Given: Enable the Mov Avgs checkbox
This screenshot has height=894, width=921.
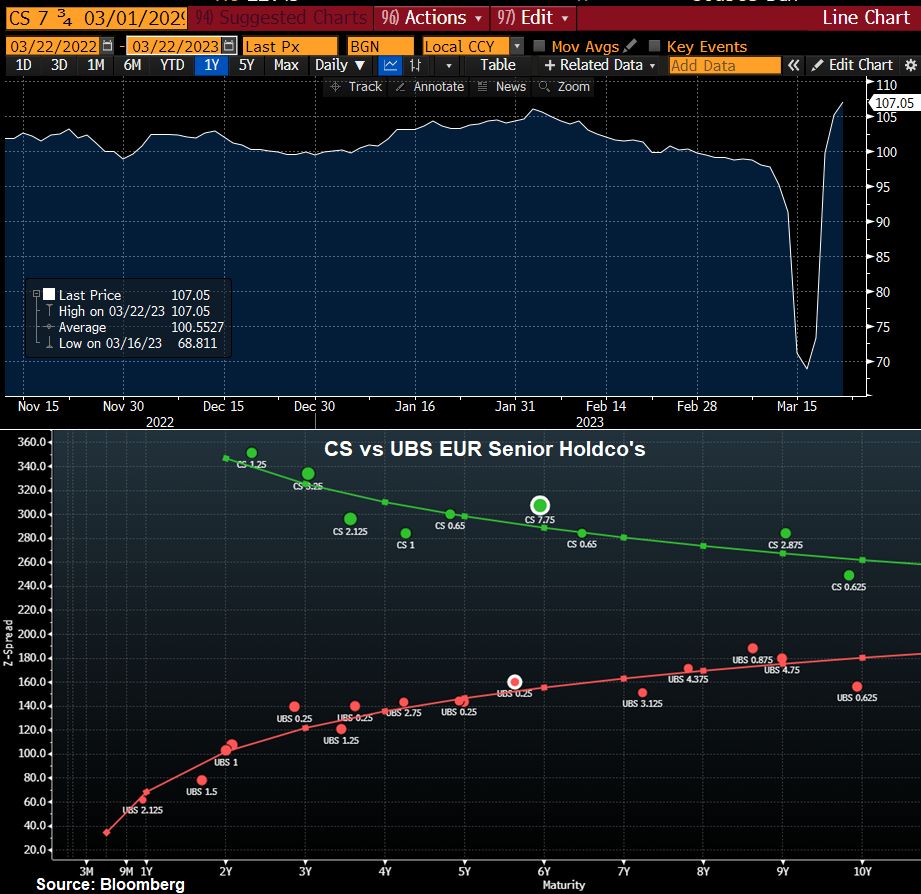Looking at the screenshot, I should pyautogui.click(x=540, y=46).
